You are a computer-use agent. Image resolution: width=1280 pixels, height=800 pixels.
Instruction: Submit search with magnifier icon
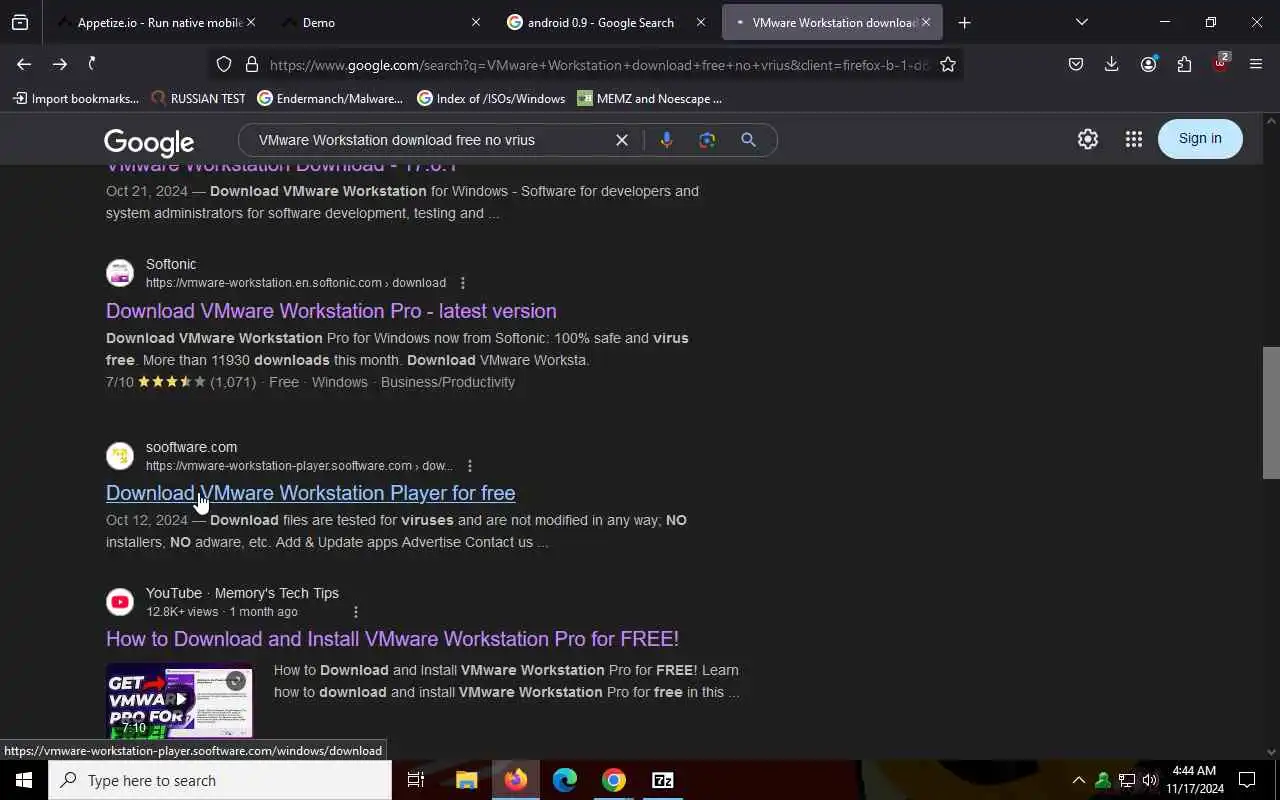(x=748, y=140)
